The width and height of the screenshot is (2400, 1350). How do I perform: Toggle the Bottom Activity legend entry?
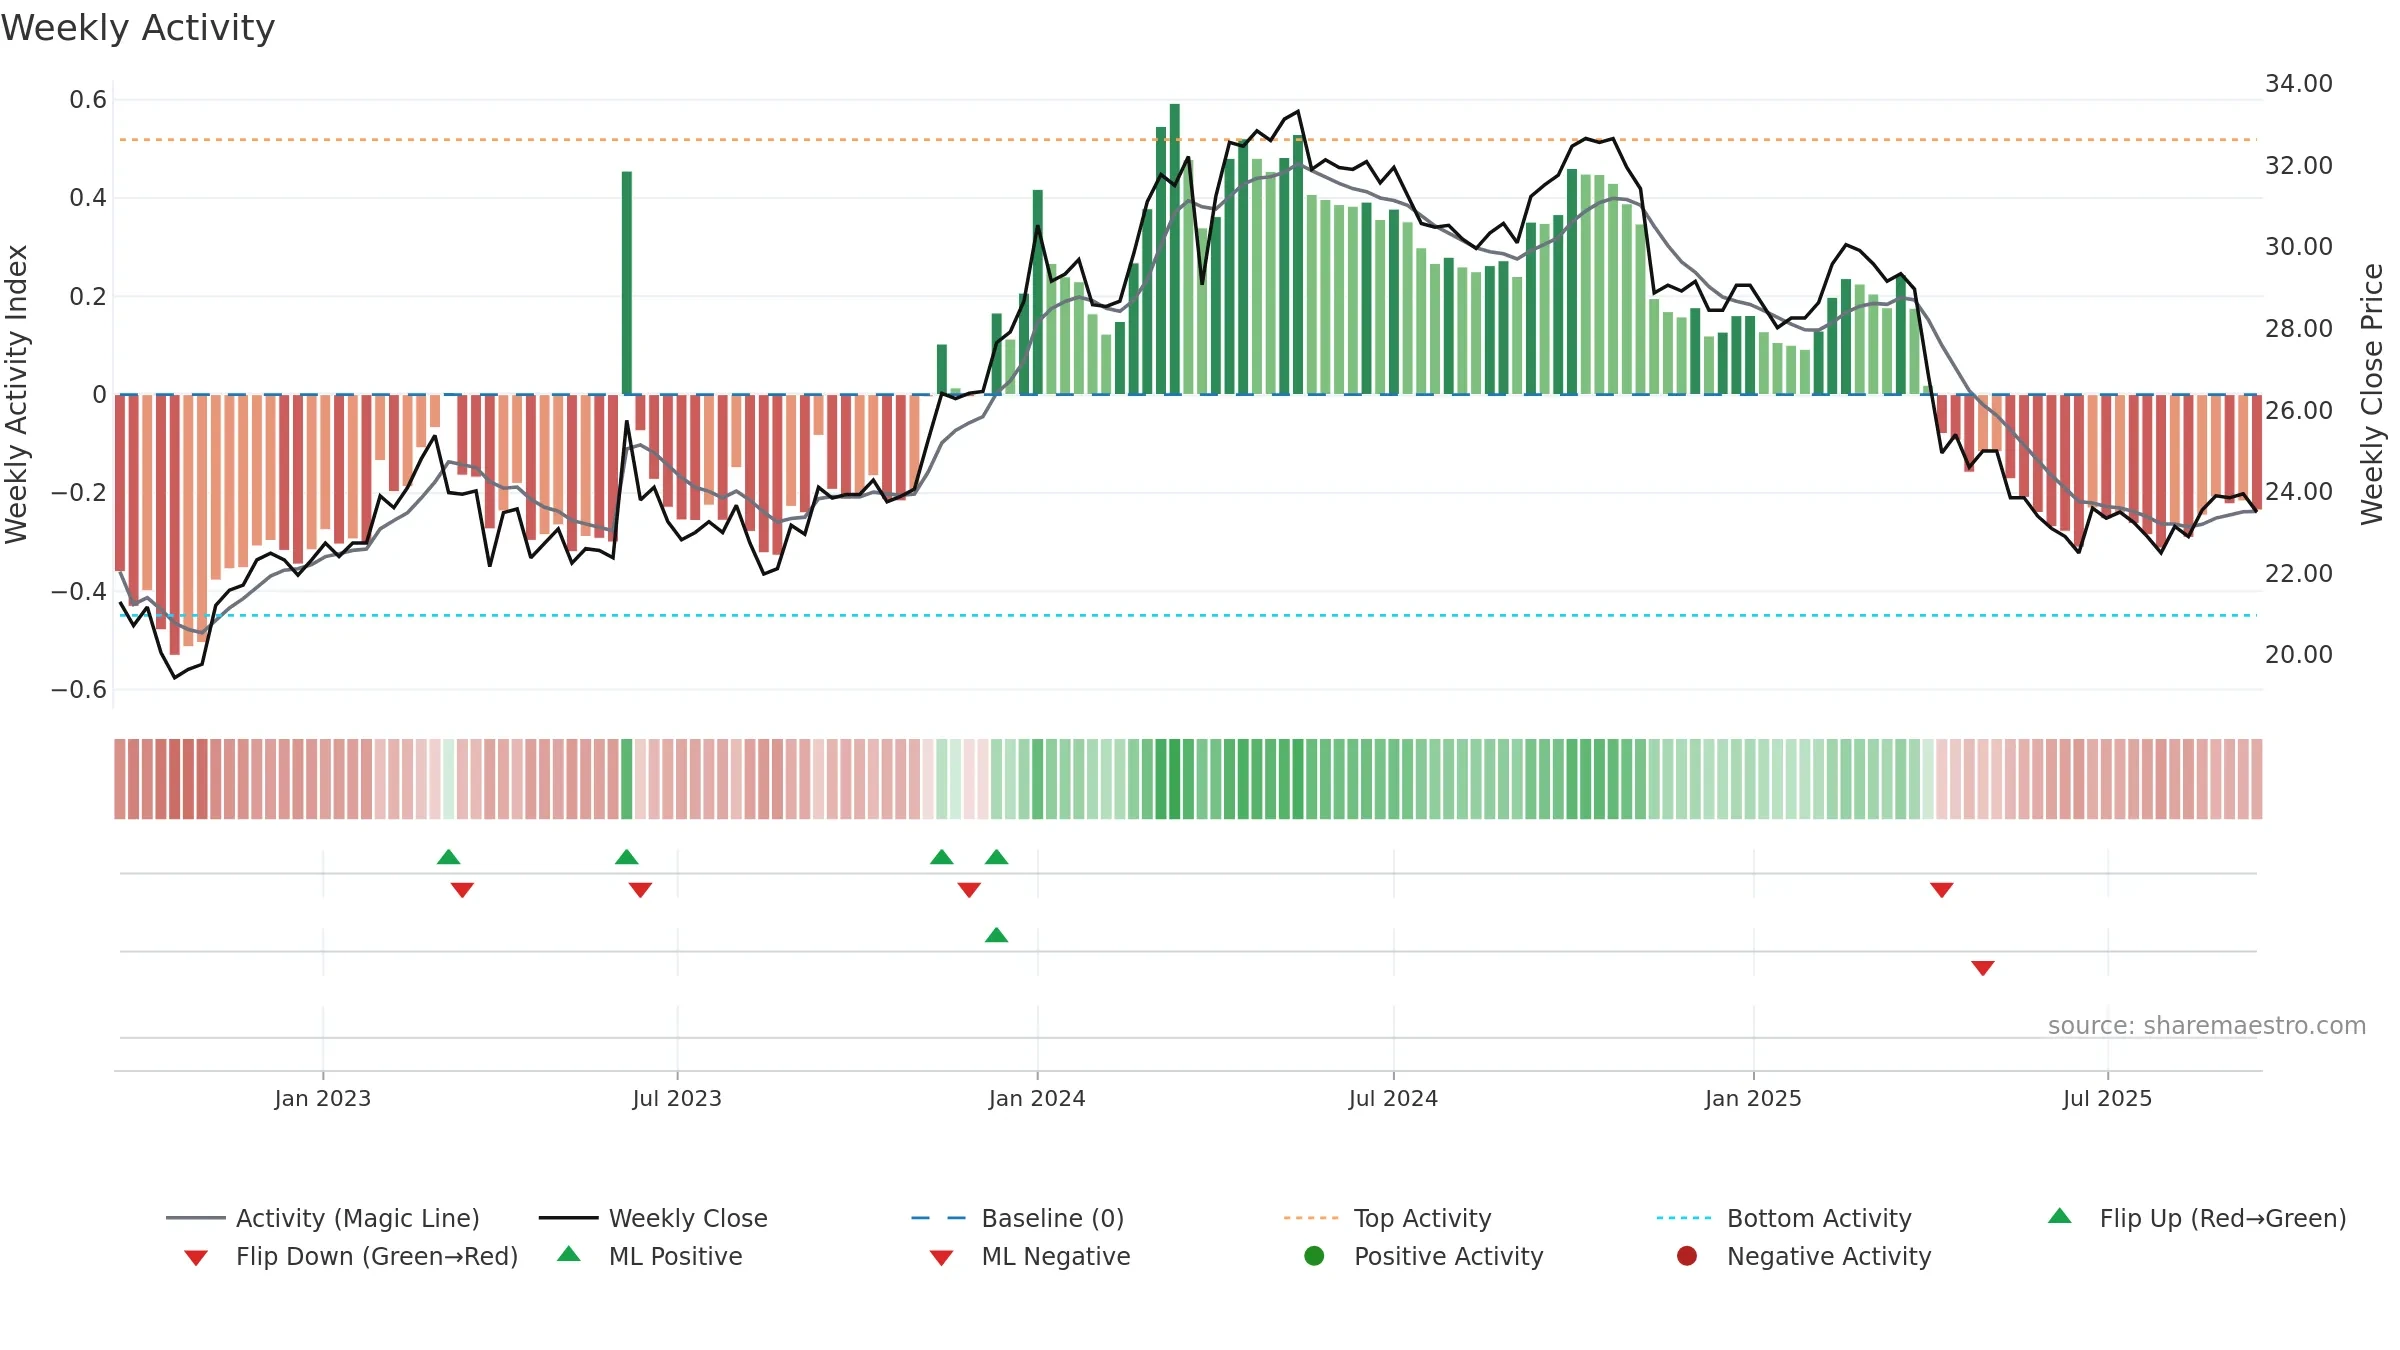pyautogui.click(x=1784, y=1218)
